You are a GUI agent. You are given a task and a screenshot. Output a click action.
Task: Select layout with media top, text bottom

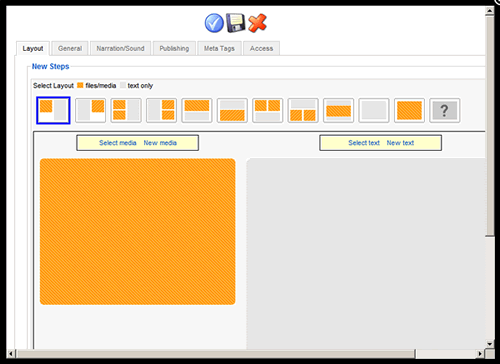197,110
